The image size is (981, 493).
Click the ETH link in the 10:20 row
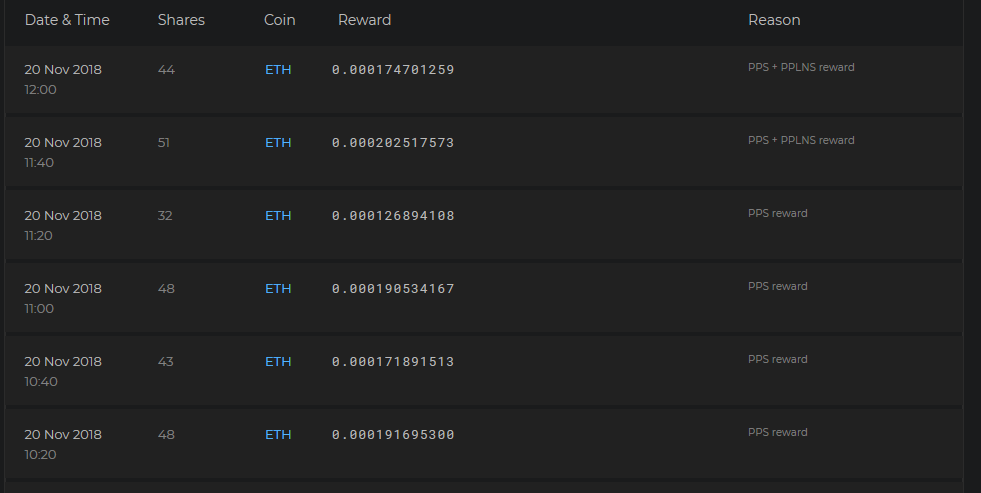[x=278, y=435]
